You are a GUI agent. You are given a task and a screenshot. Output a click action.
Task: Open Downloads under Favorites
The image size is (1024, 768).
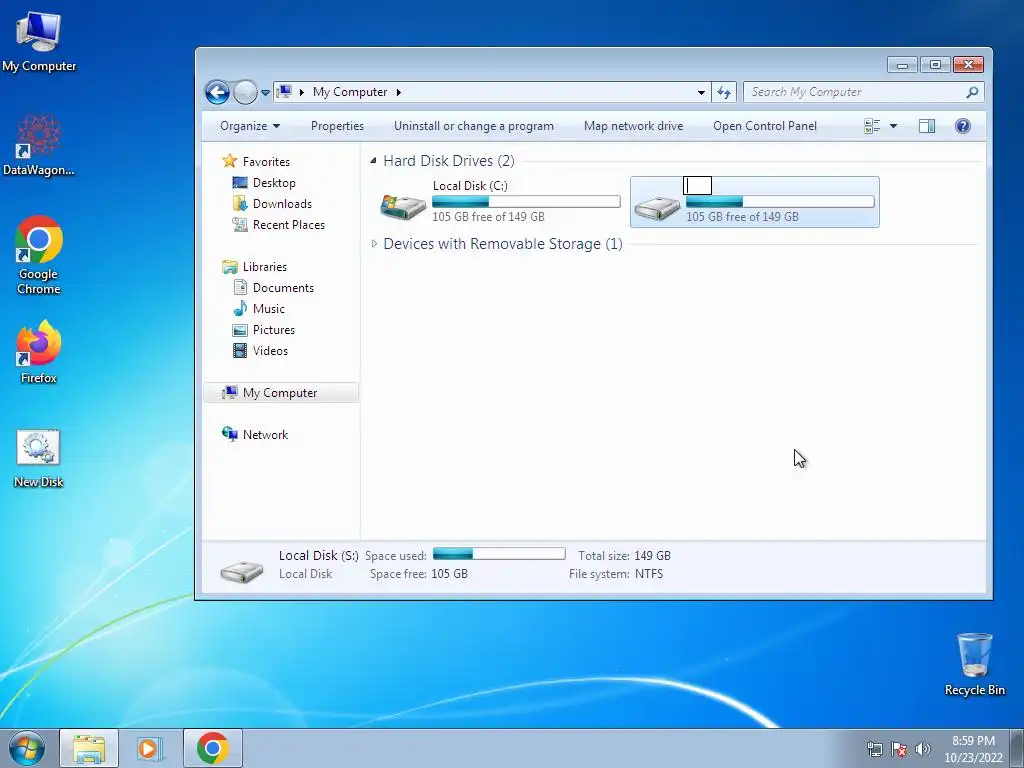click(x=282, y=204)
